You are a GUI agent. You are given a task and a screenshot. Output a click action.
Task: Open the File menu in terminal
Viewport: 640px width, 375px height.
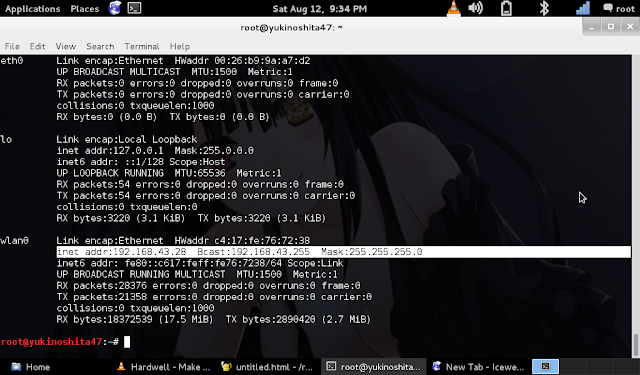(x=12, y=46)
